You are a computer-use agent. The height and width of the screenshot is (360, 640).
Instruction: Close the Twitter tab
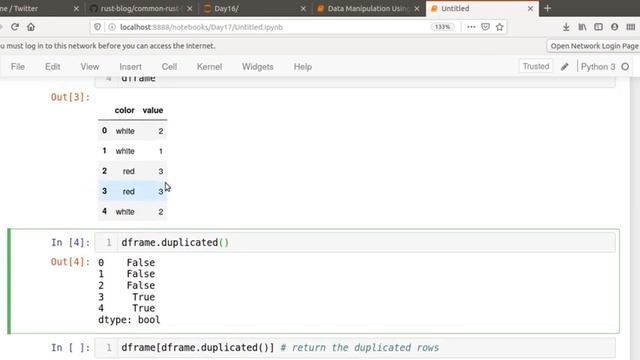tap(76, 8)
